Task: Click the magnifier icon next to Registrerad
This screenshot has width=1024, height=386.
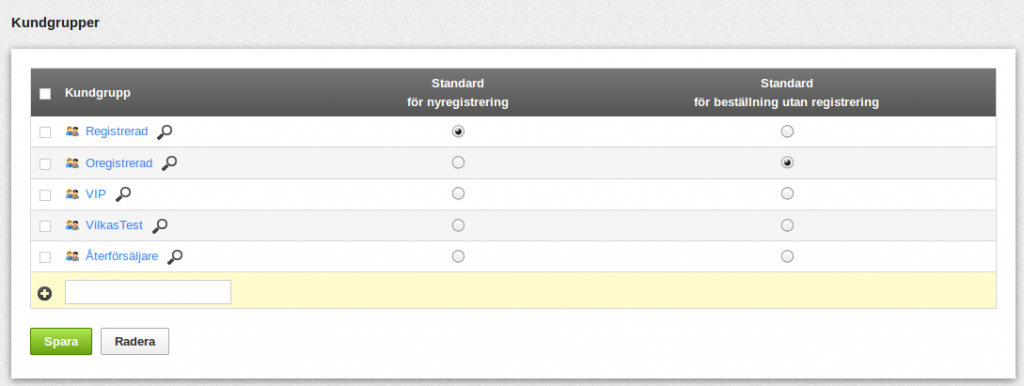Action: pyautogui.click(x=165, y=132)
